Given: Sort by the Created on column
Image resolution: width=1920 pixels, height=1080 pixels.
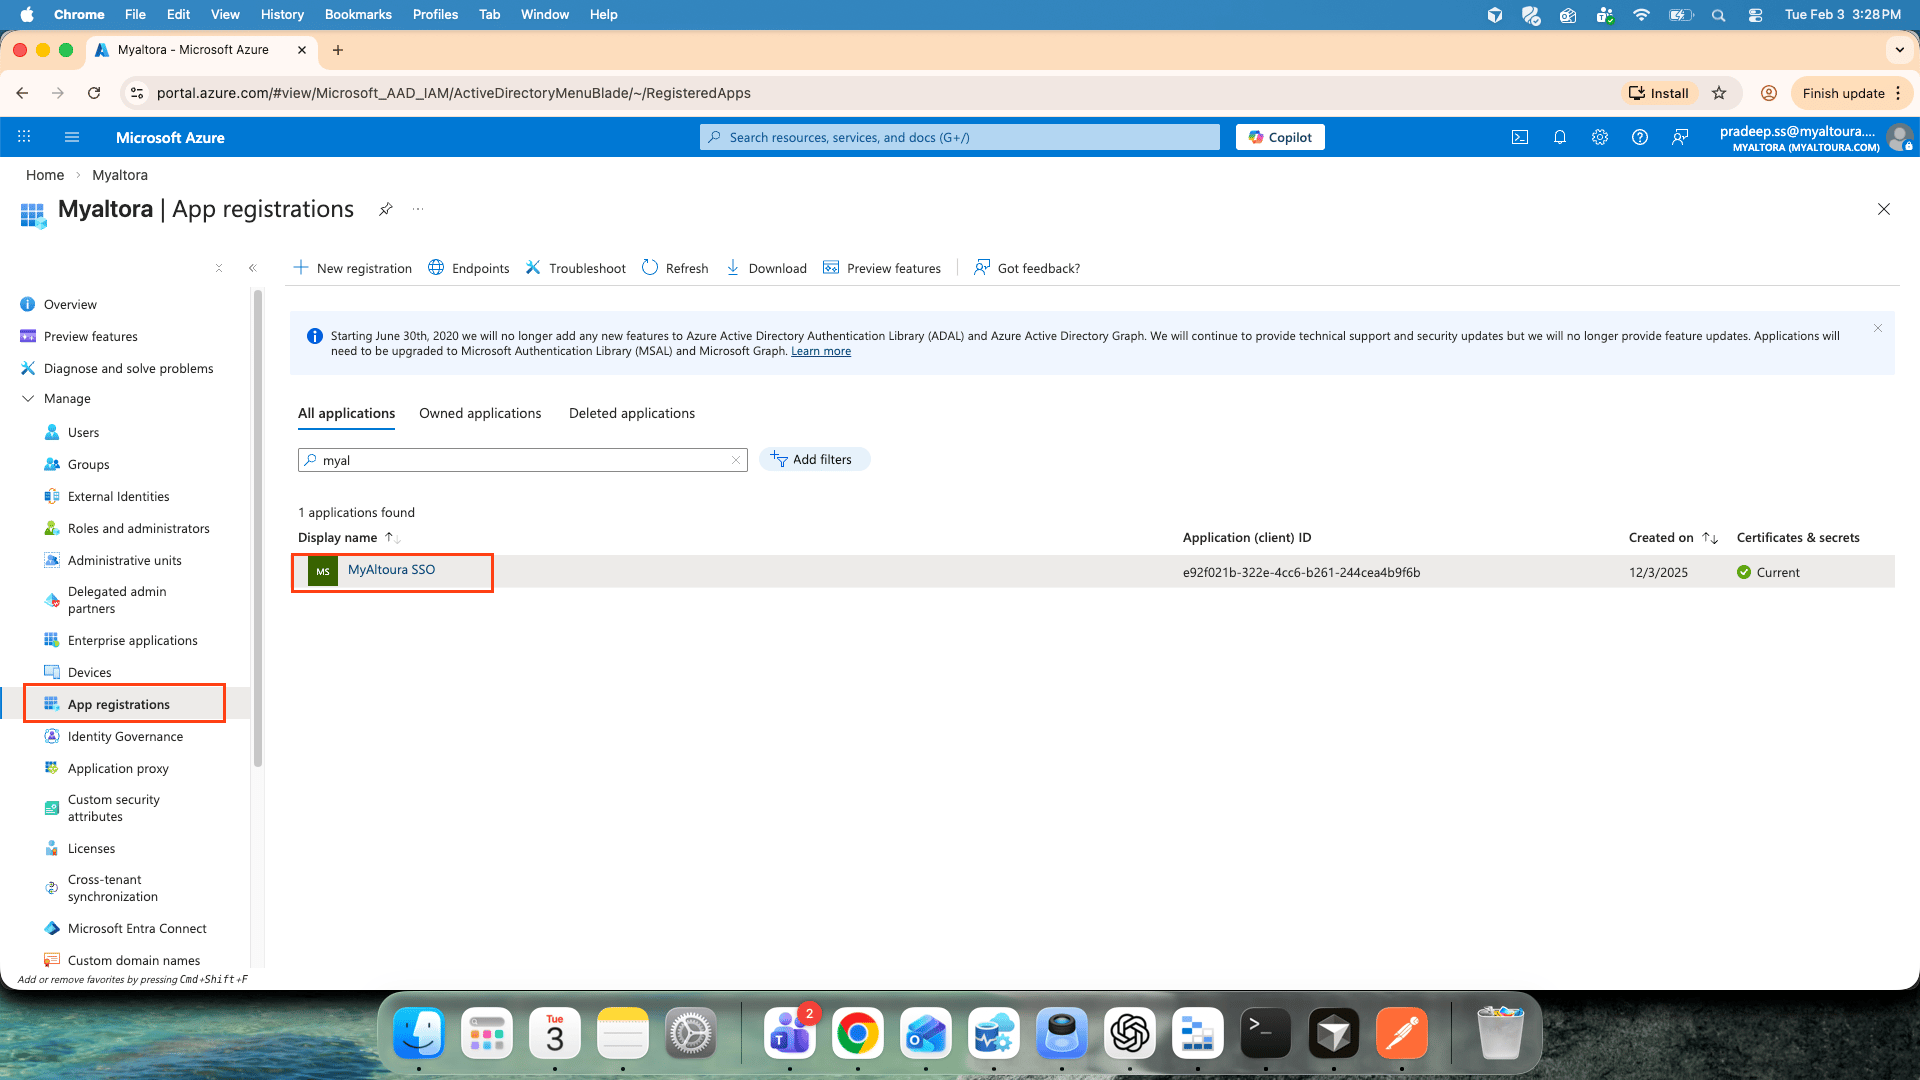Looking at the screenshot, I should [x=1672, y=537].
